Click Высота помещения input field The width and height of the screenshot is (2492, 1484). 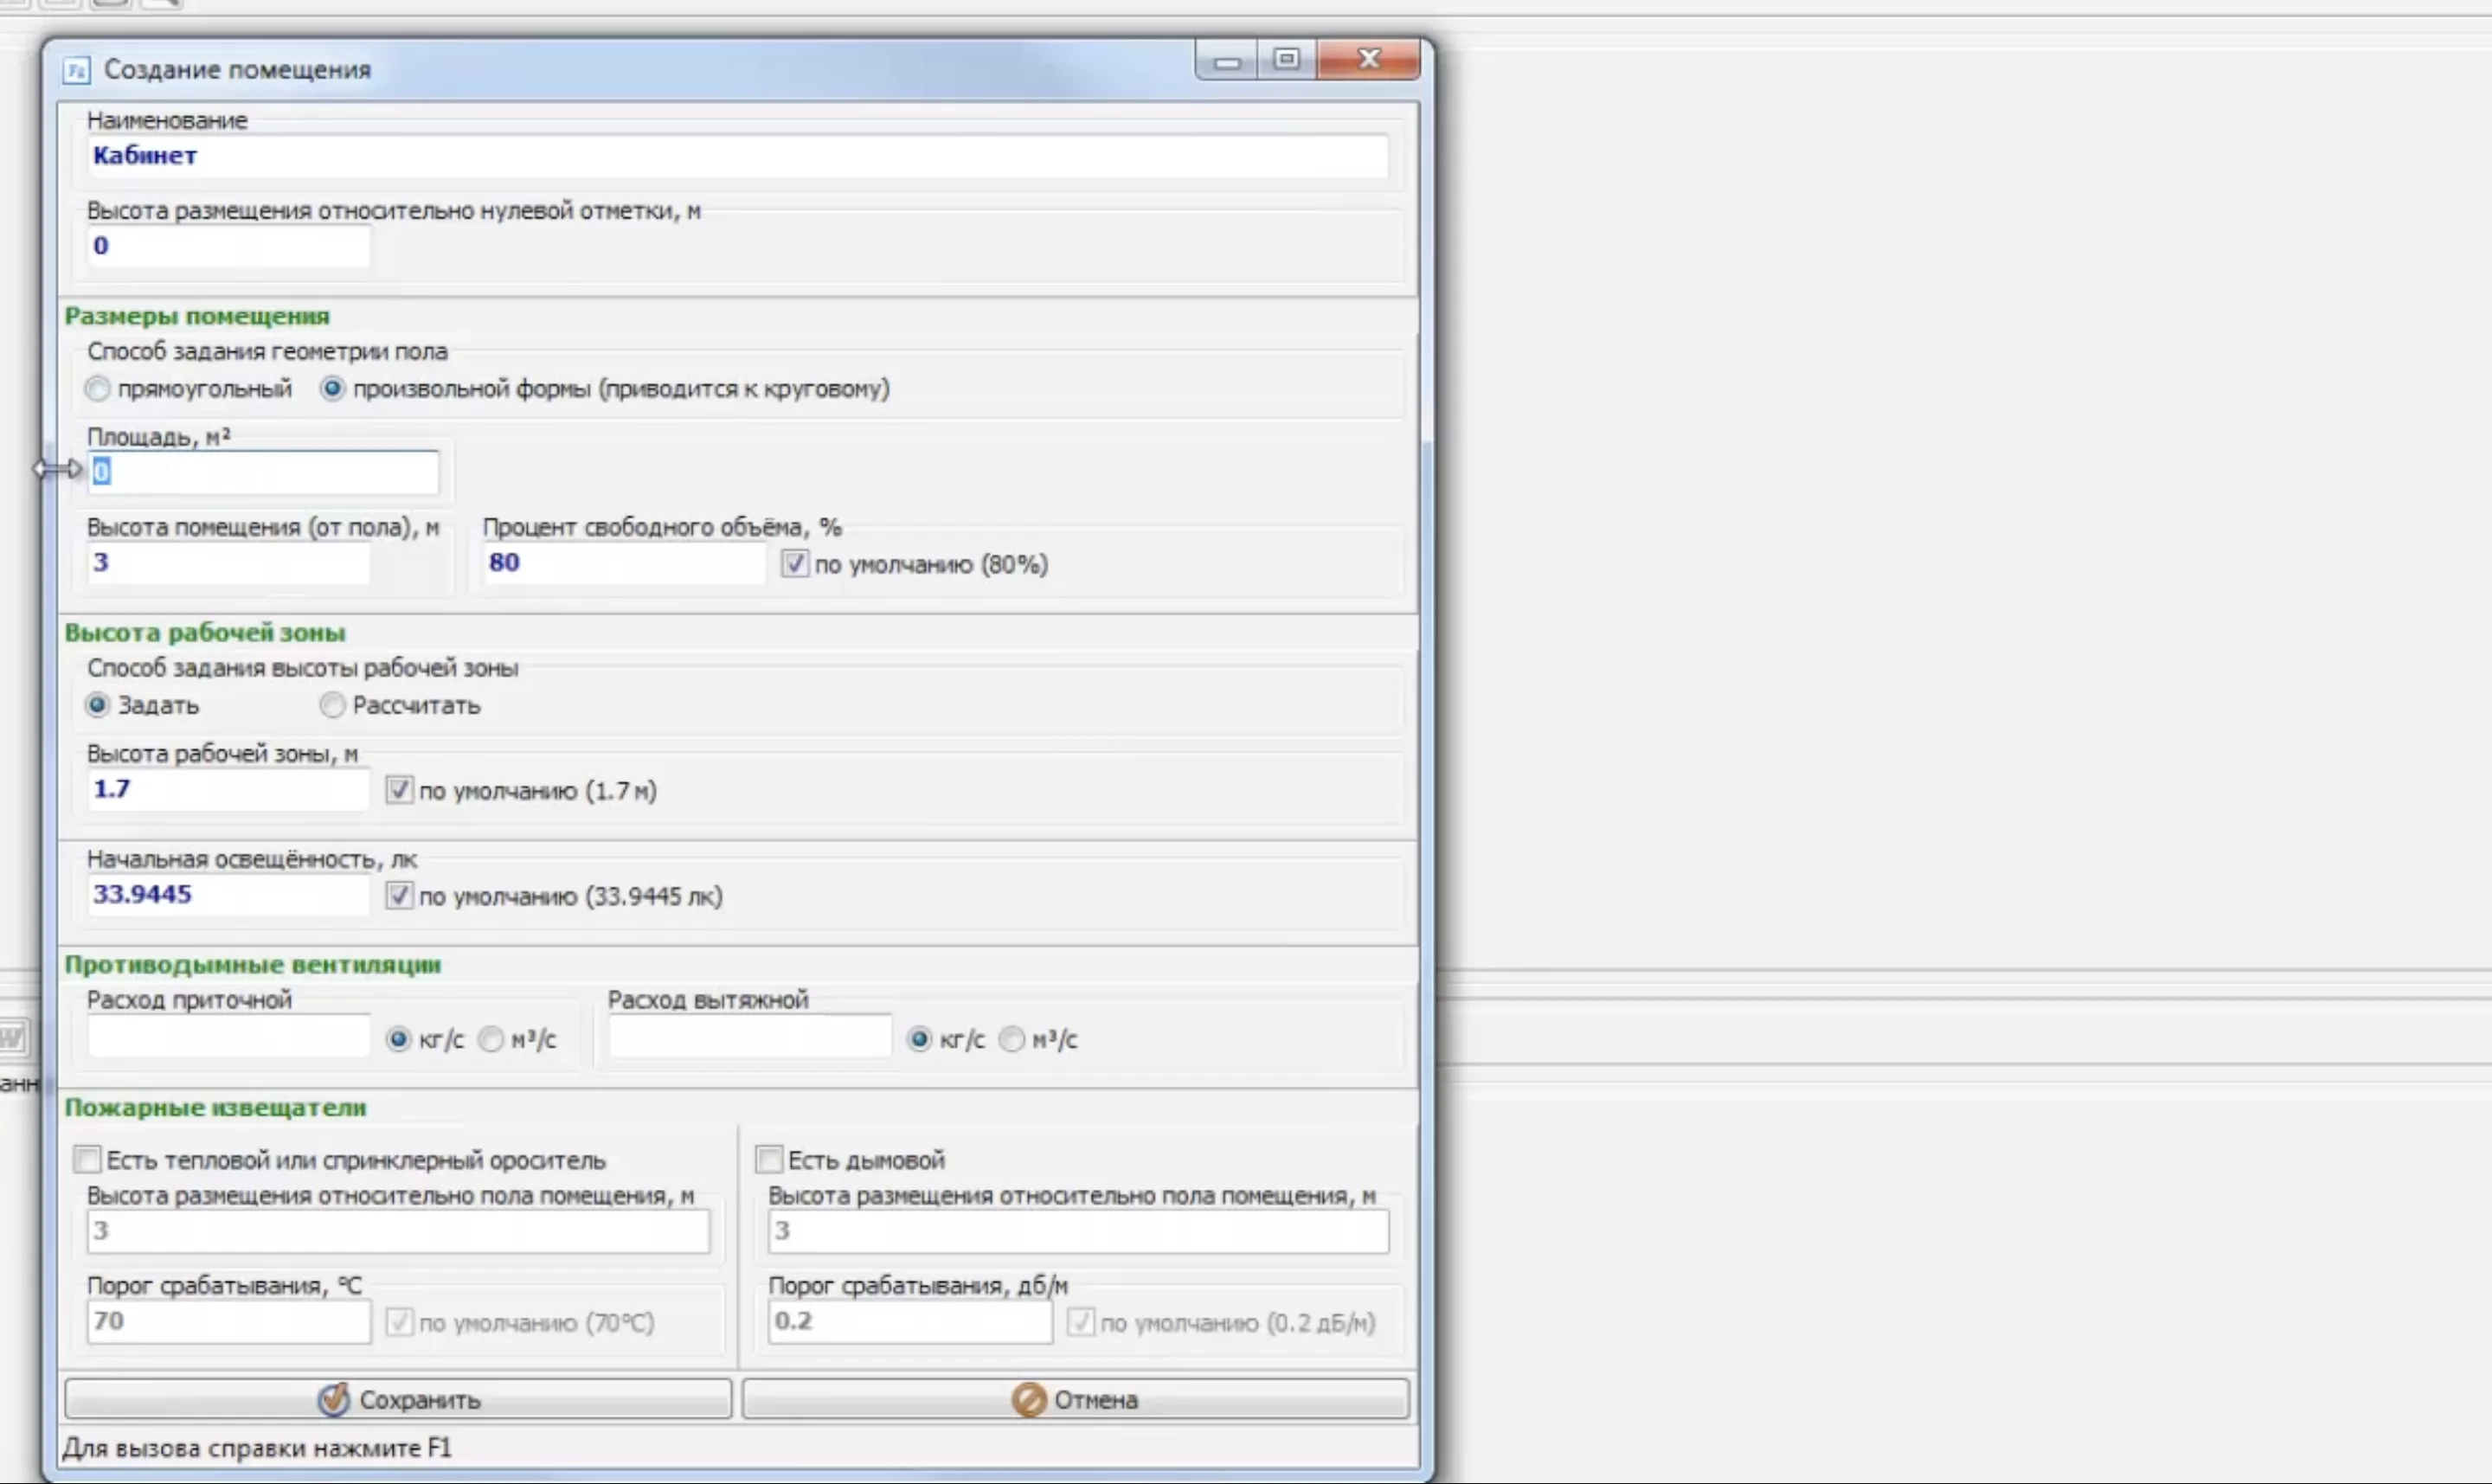pyautogui.click(x=228, y=563)
